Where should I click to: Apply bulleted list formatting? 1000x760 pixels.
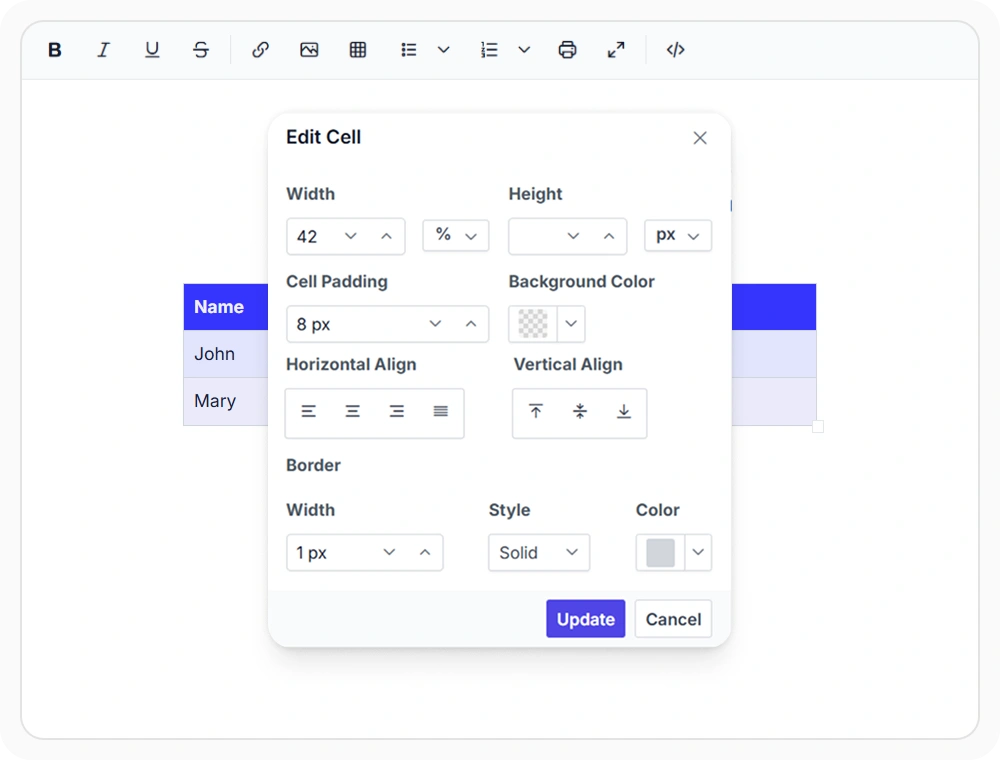(x=409, y=50)
